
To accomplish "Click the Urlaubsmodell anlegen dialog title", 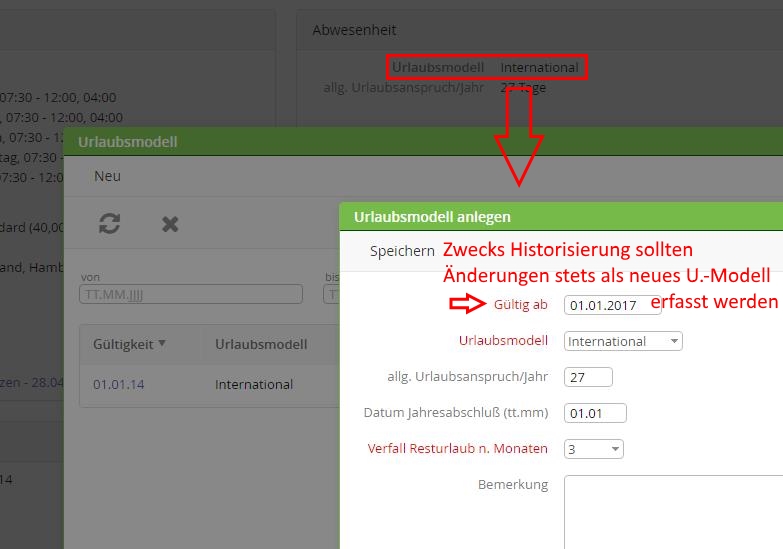I will click(x=432, y=217).
